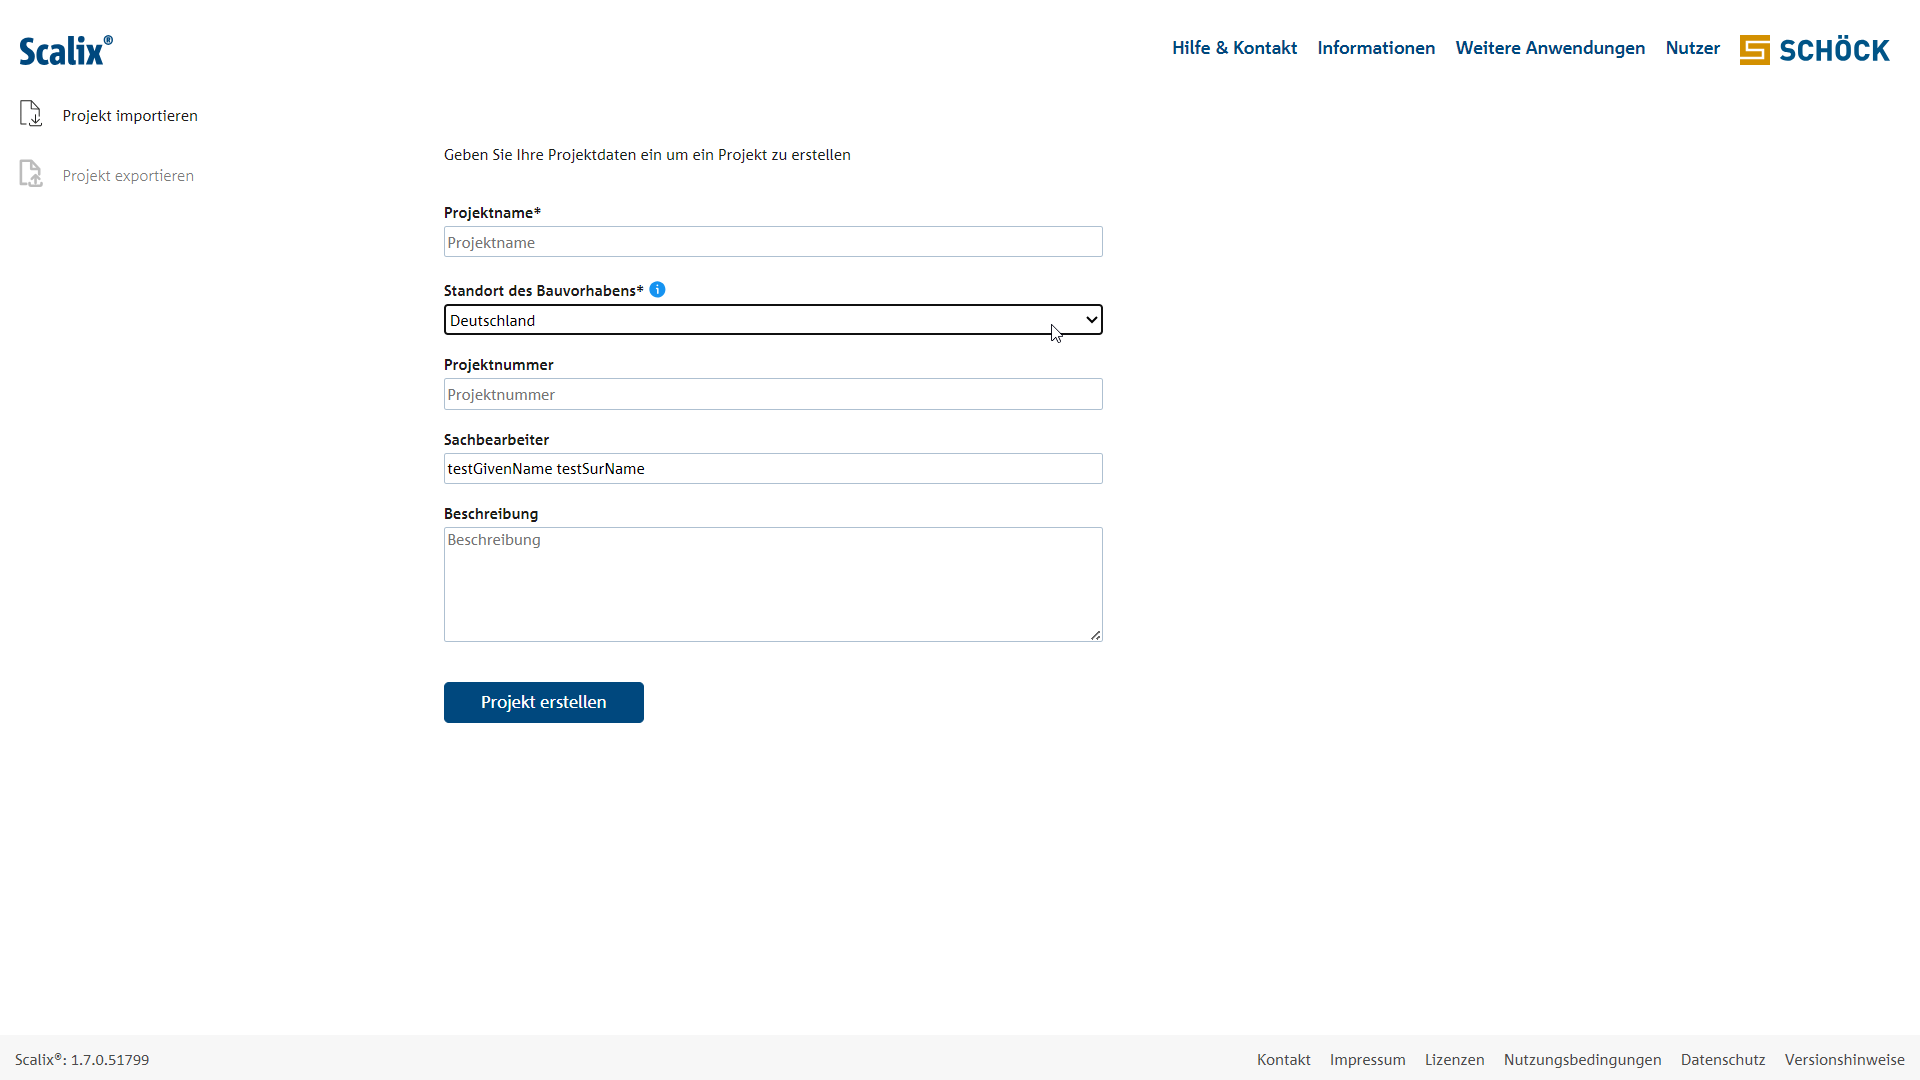Open the Standort des Bauvorhabens dropdown
The image size is (1920, 1080).
coord(773,320)
